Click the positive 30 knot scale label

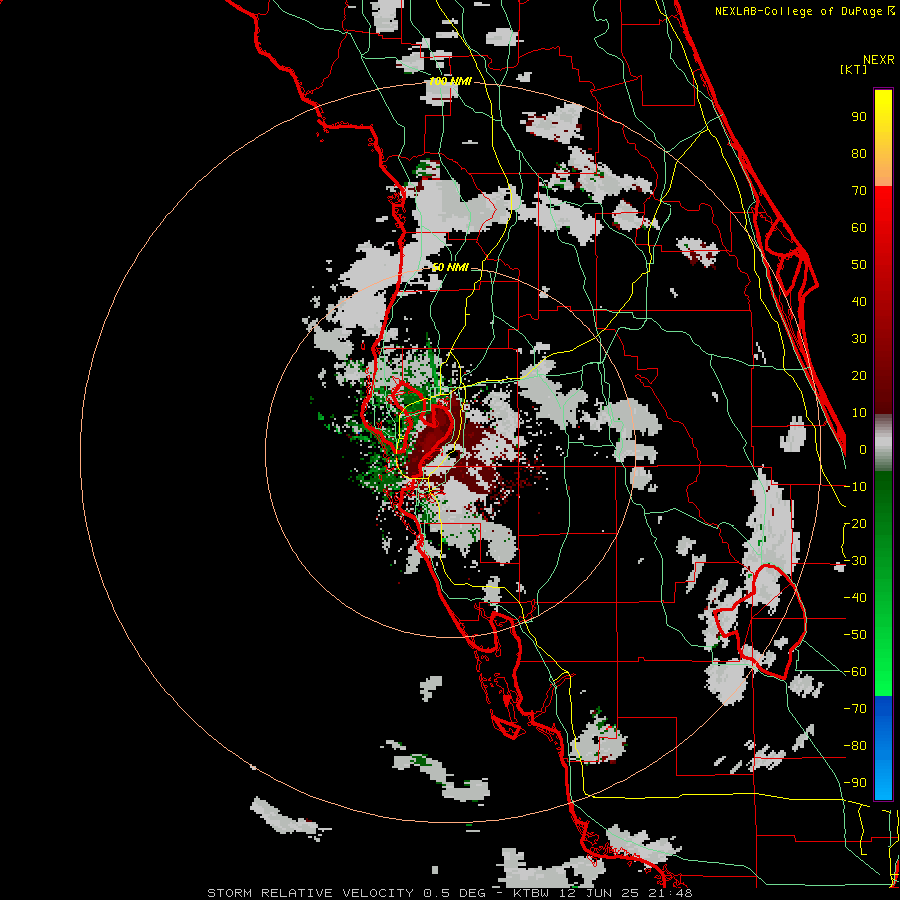859,339
